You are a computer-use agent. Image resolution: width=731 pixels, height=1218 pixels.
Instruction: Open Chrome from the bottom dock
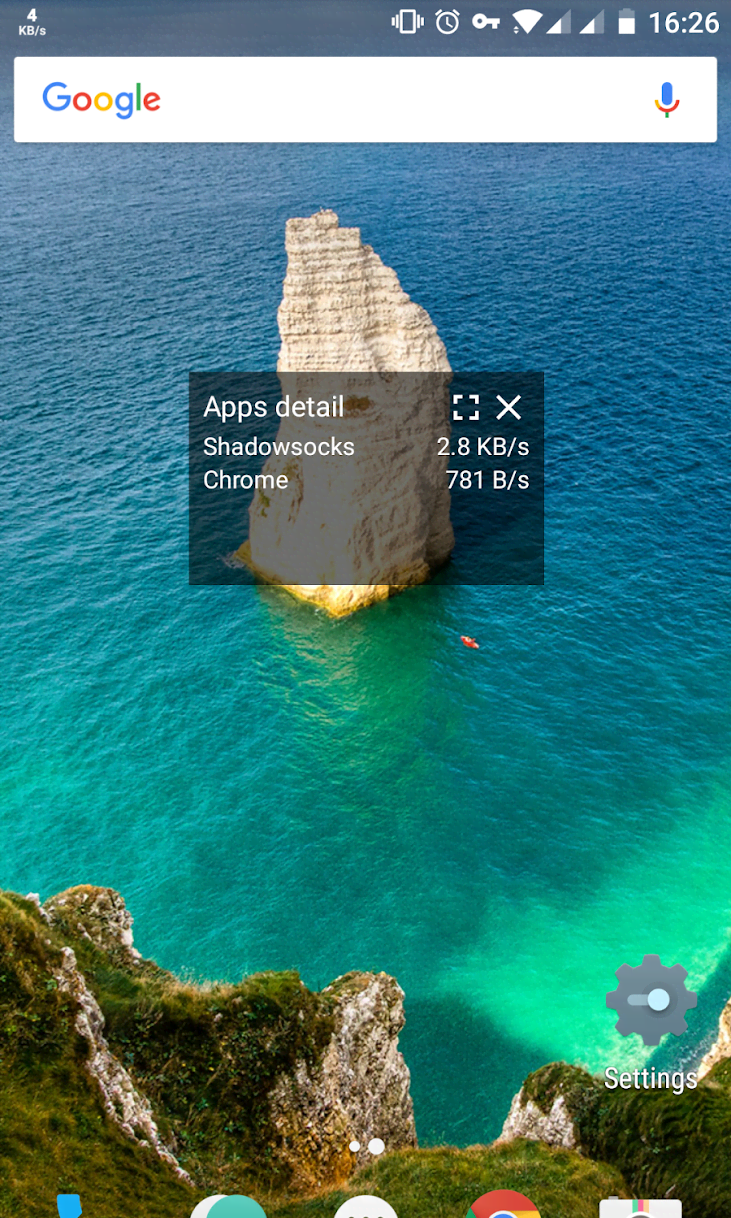coord(503,1204)
